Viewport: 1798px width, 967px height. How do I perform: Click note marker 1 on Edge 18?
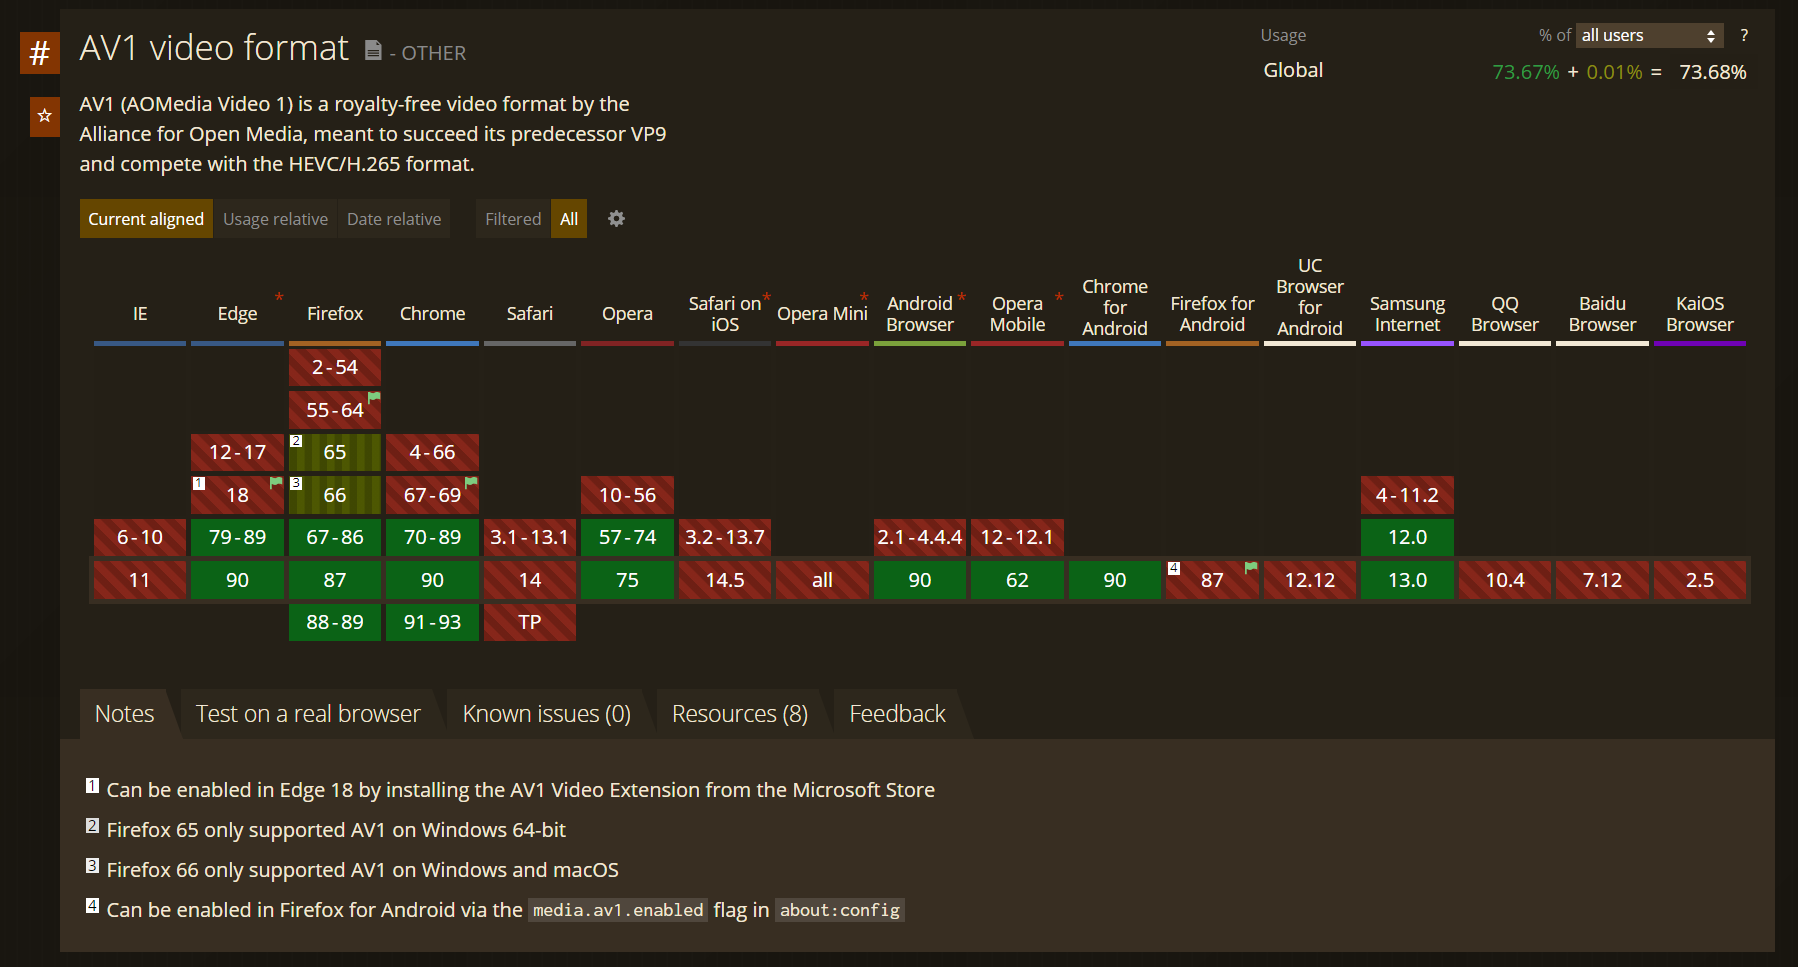(x=199, y=483)
